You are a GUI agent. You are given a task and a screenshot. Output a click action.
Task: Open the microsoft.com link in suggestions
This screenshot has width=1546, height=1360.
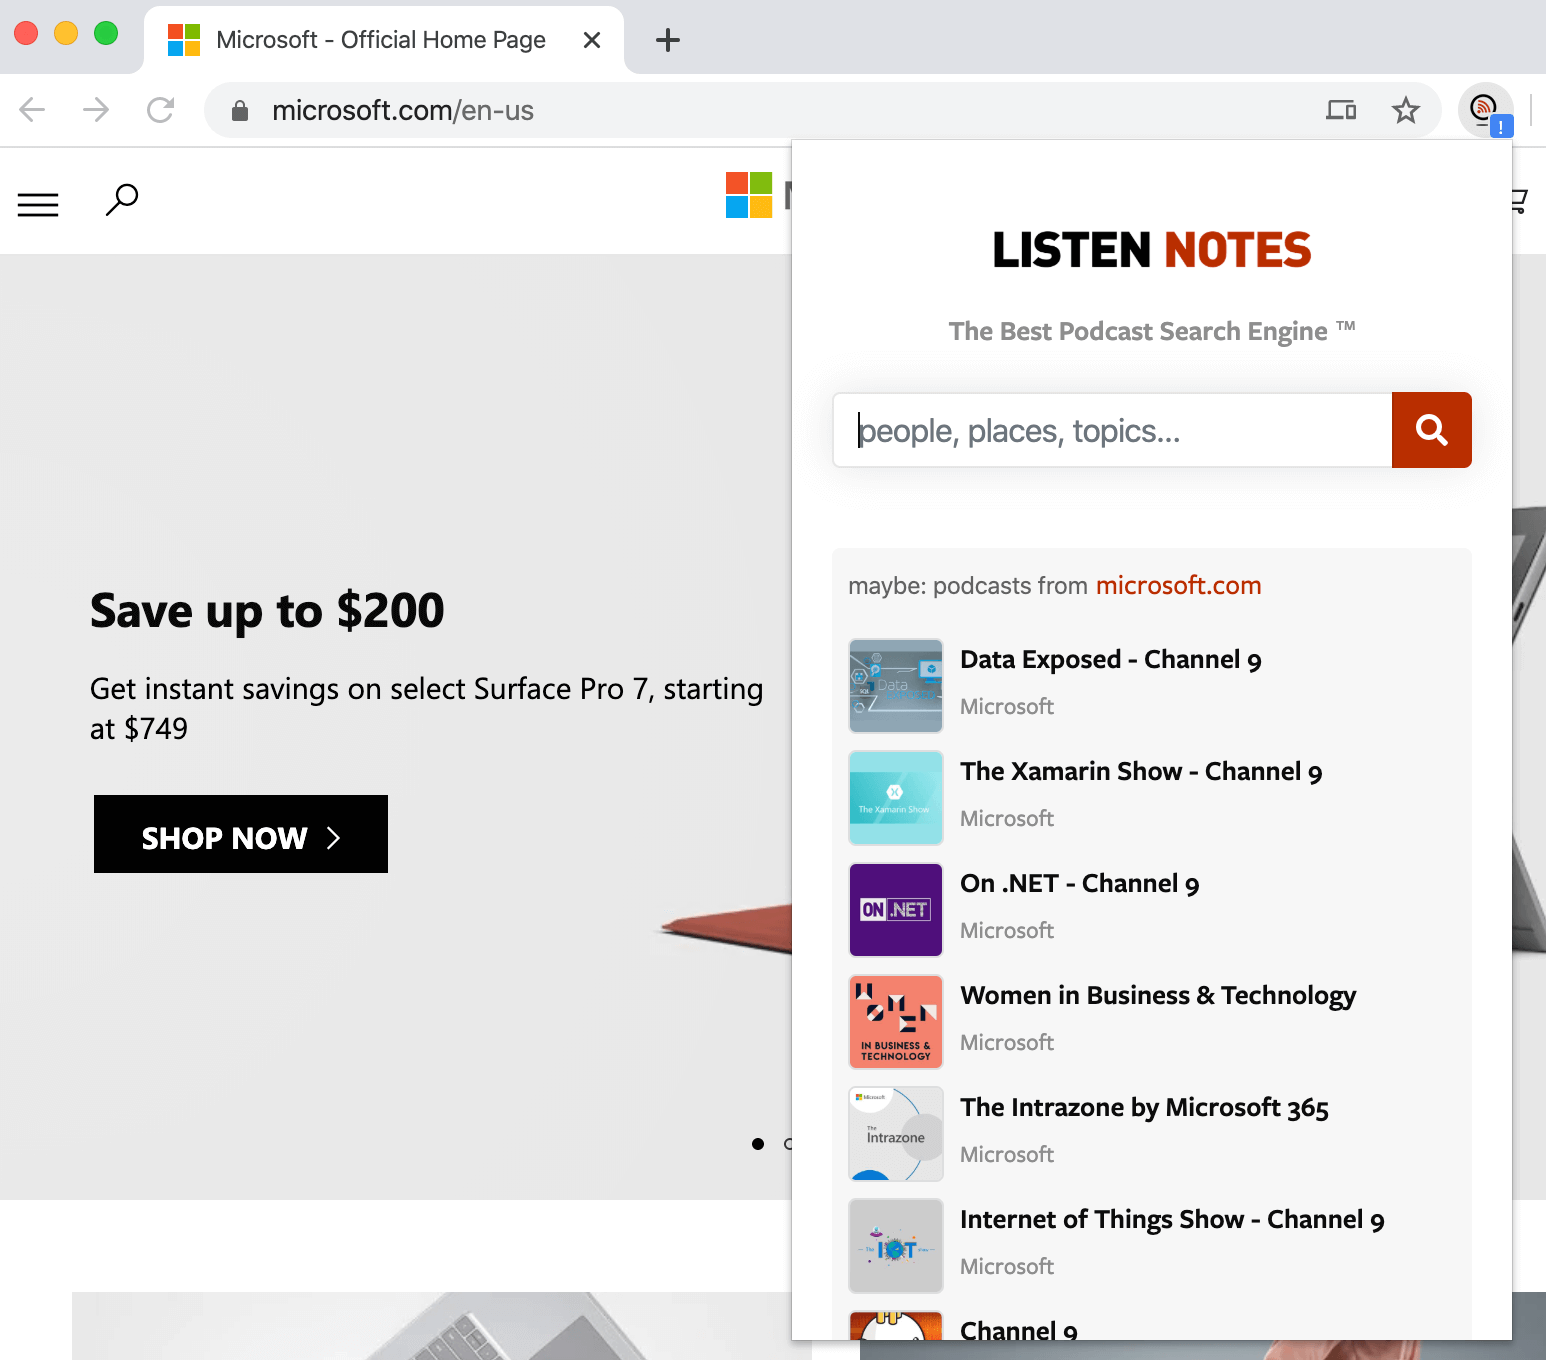tap(1178, 585)
